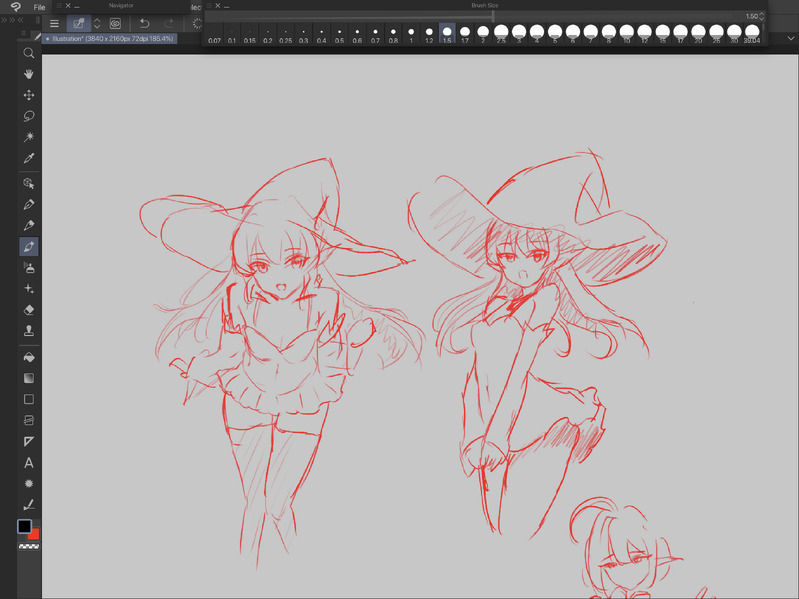Choose brush size preset 0.4
Screen dimensions: 799x599
[321, 34]
